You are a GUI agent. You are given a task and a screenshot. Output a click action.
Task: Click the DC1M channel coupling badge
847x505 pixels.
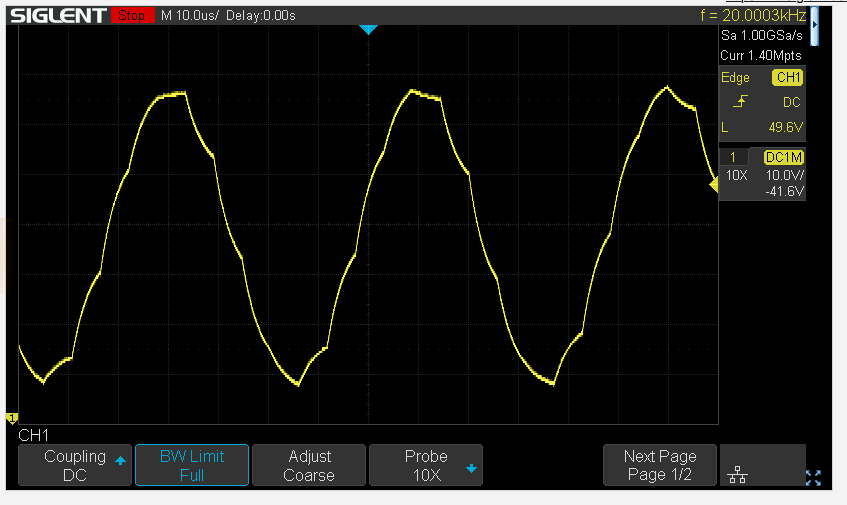(784, 158)
